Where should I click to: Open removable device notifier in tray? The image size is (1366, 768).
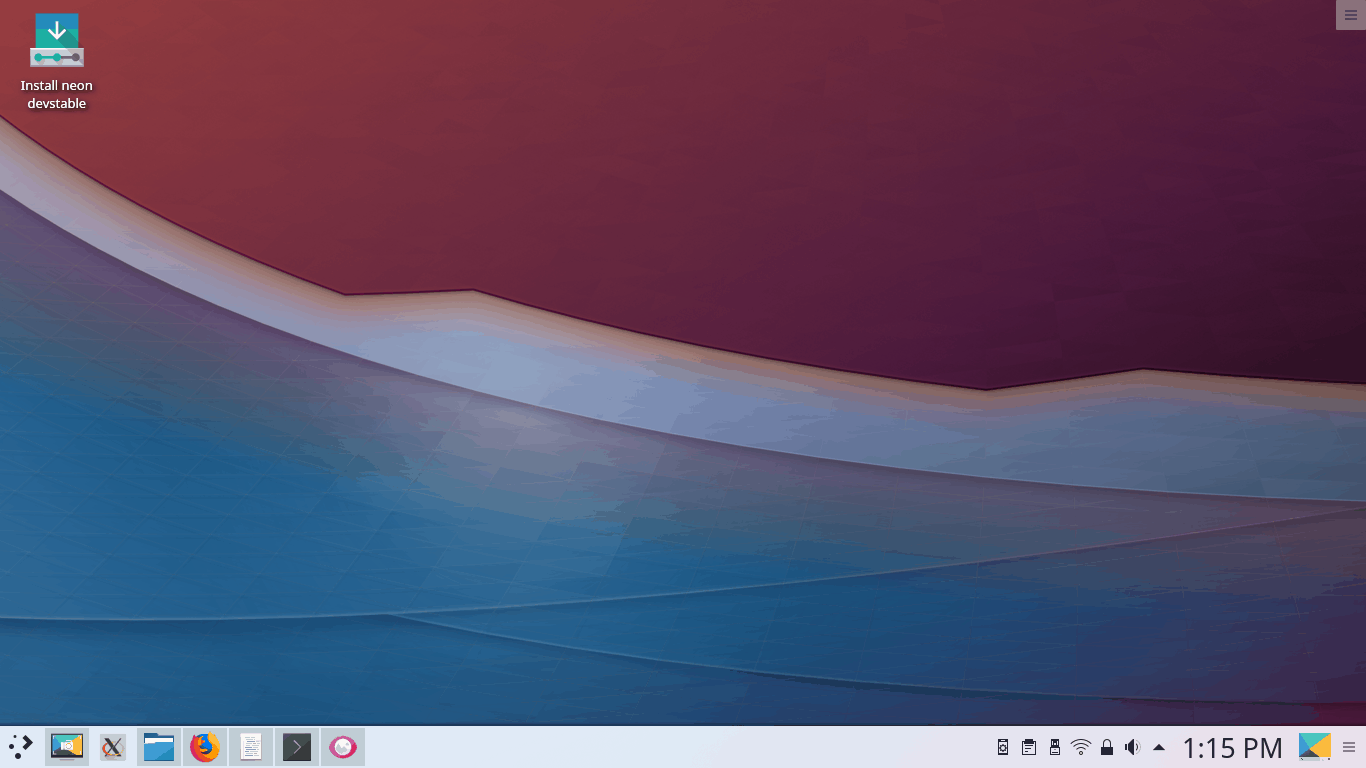click(x=1055, y=747)
